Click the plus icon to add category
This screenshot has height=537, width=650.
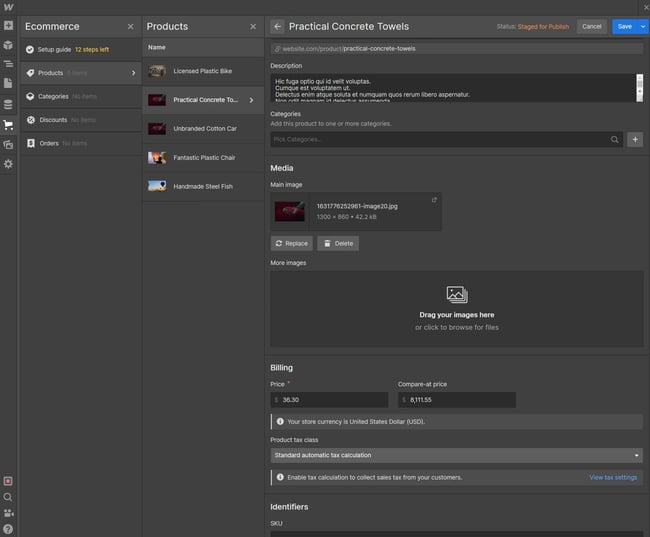pos(635,140)
